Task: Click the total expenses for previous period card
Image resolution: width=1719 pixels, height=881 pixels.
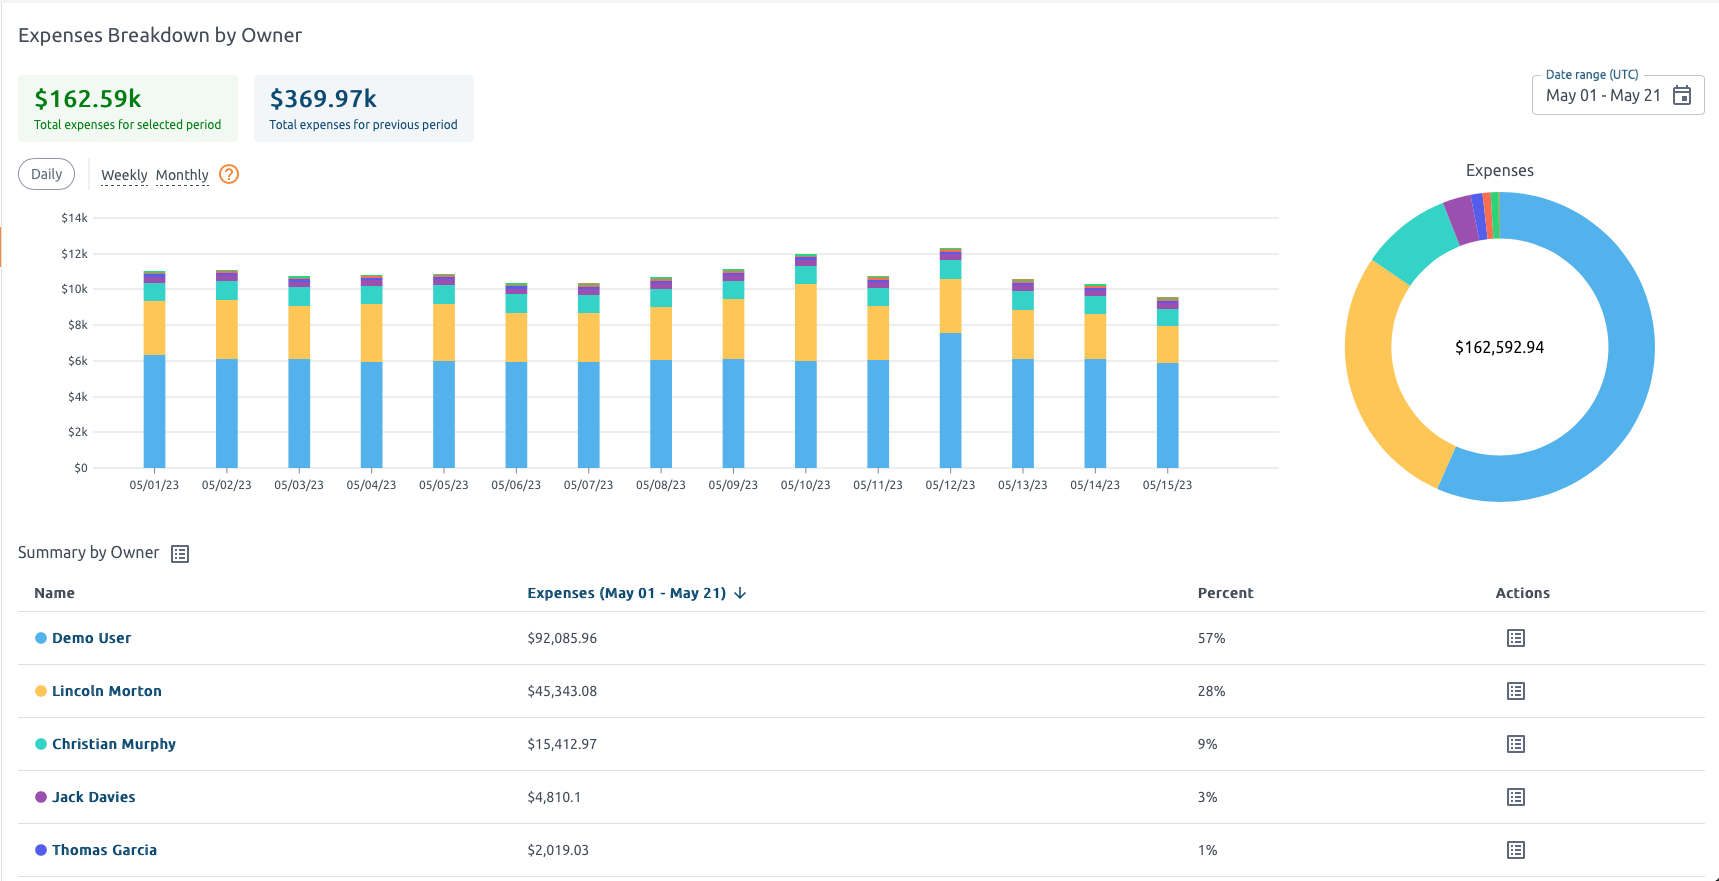Action: tap(363, 108)
